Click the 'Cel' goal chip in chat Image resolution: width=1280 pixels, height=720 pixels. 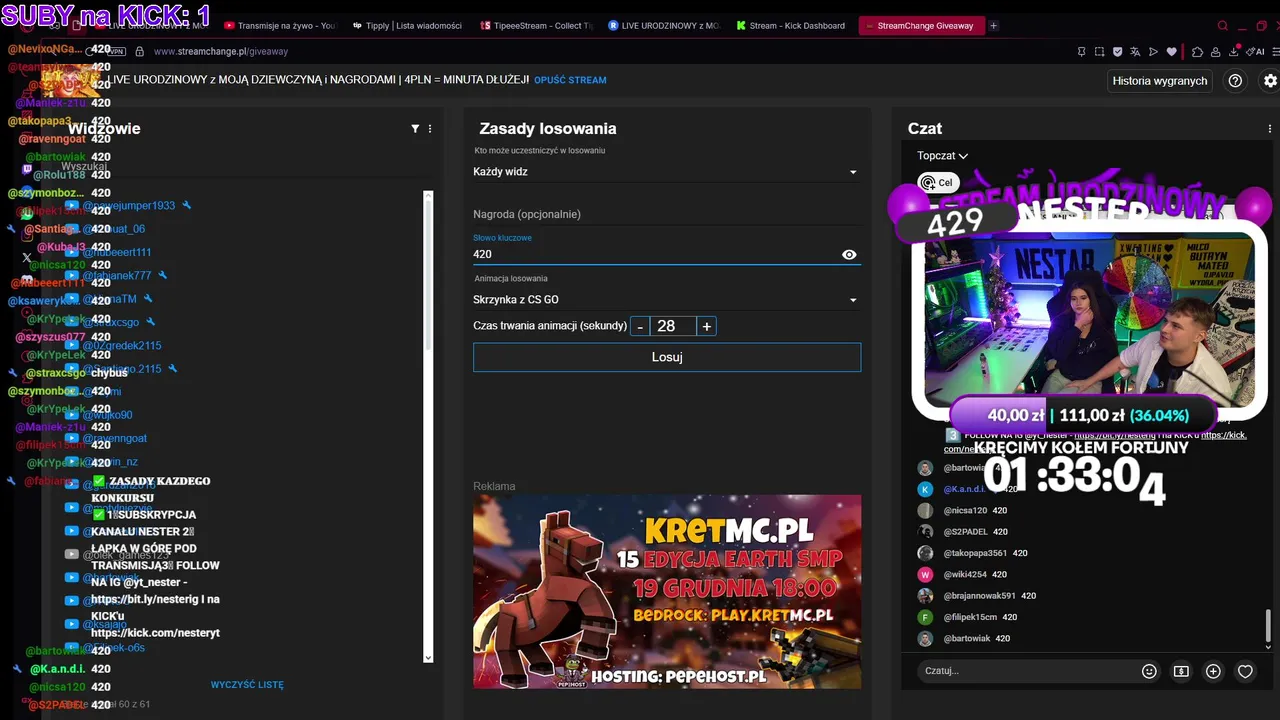pos(938,183)
